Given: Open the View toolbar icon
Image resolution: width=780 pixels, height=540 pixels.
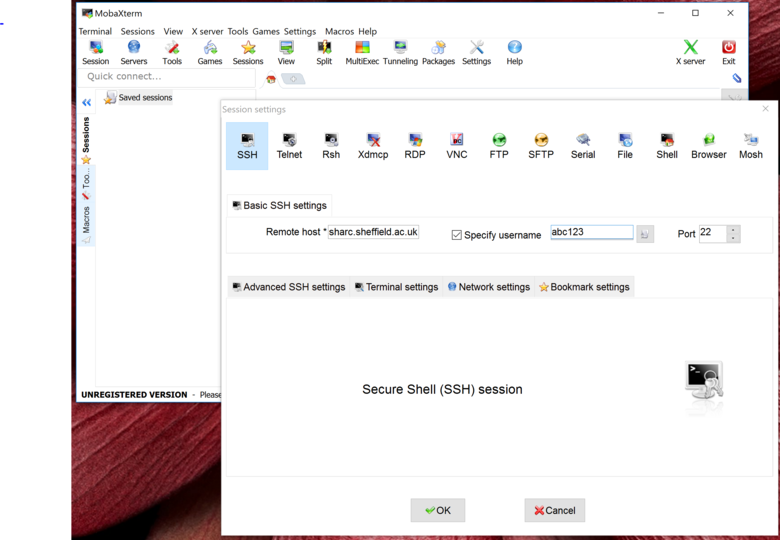Looking at the screenshot, I should tap(286, 53).
